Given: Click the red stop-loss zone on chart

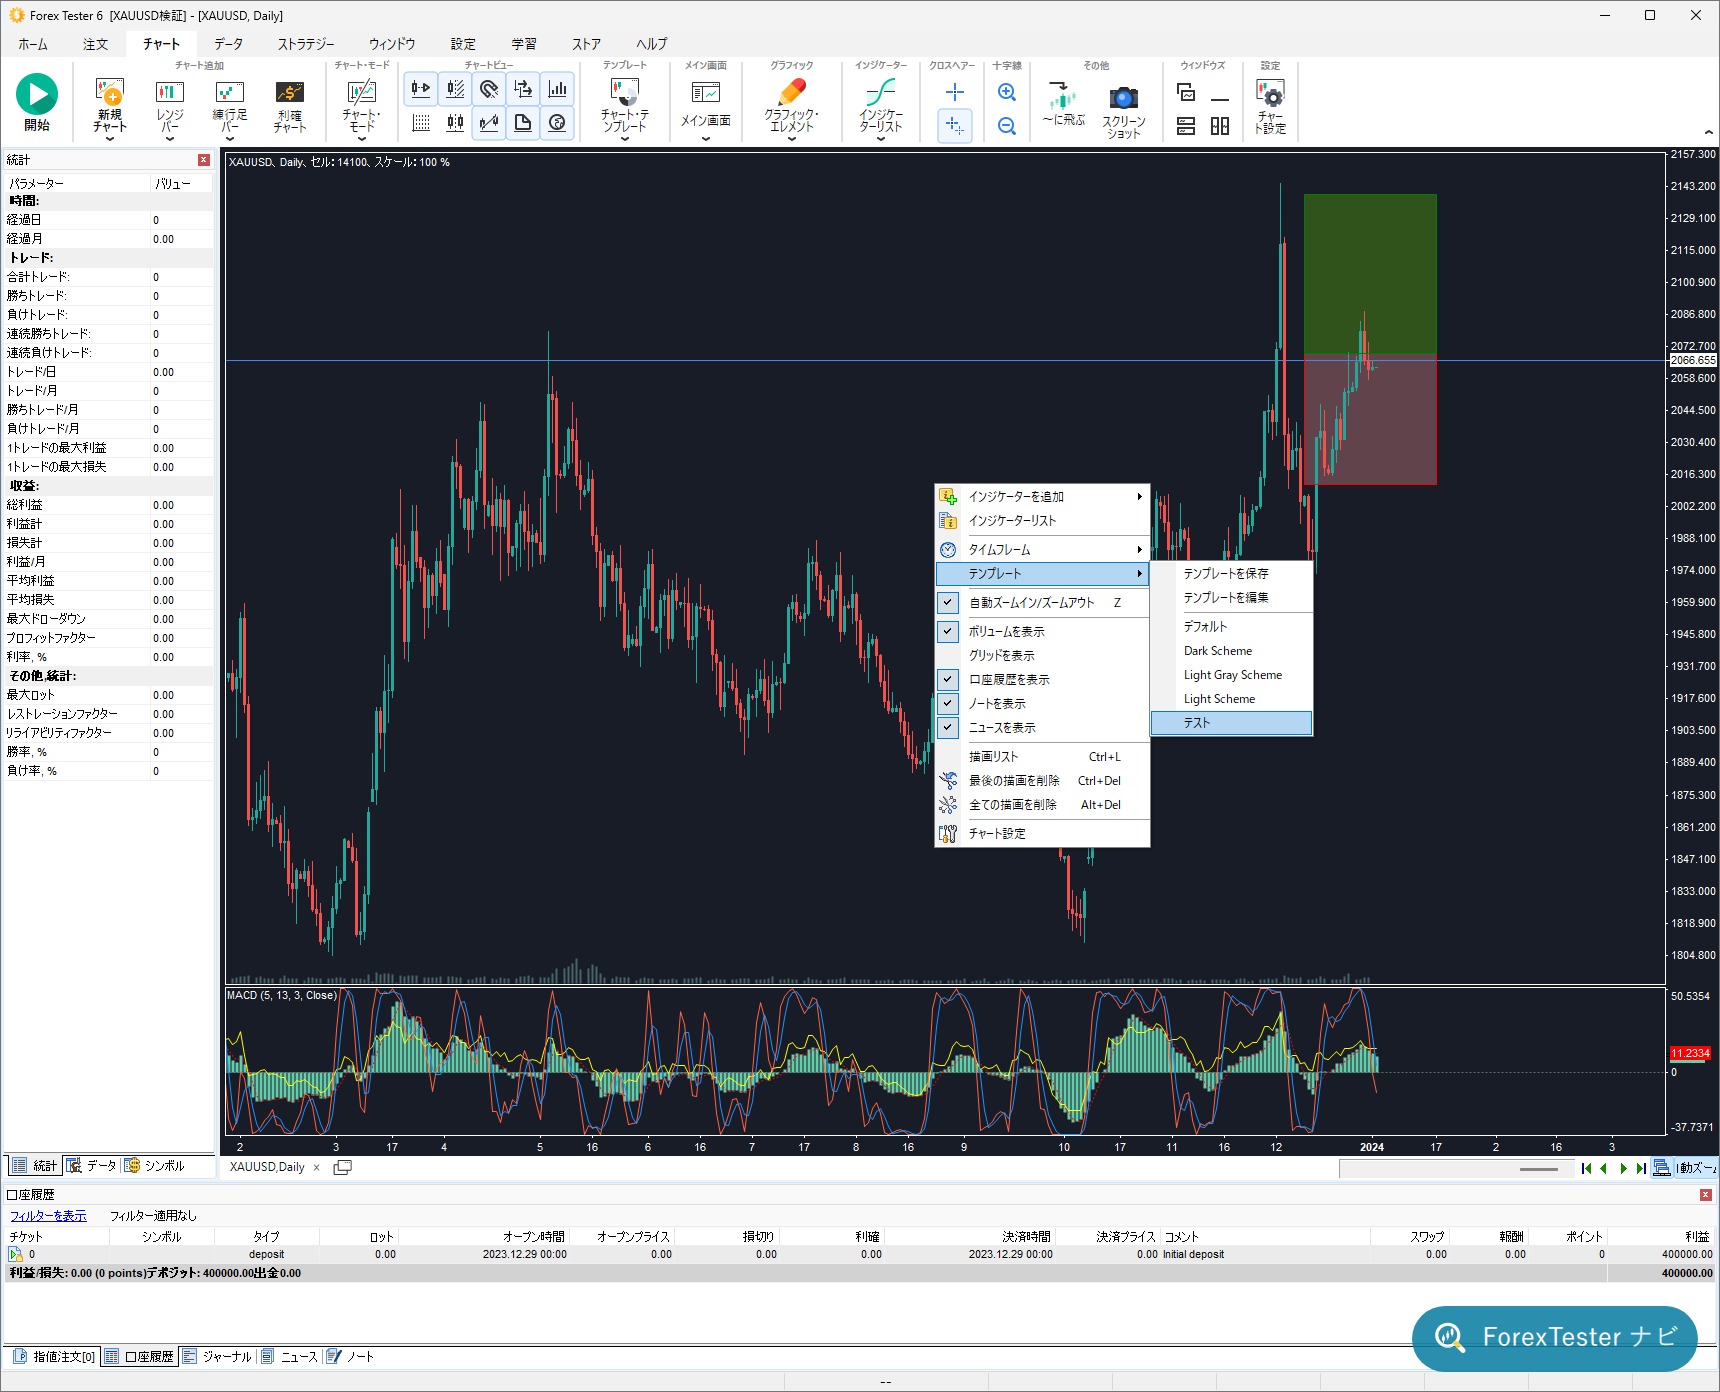Looking at the screenshot, I should pyautogui.click(x=1370, y=419).
